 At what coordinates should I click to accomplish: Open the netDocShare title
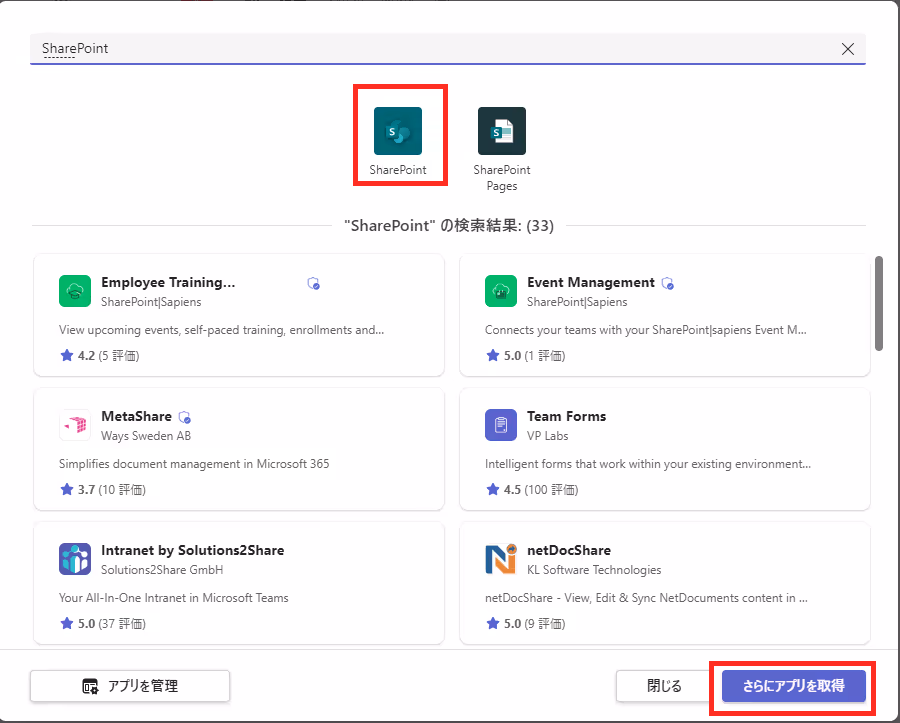pyautogui.click(x=569, y=550)
